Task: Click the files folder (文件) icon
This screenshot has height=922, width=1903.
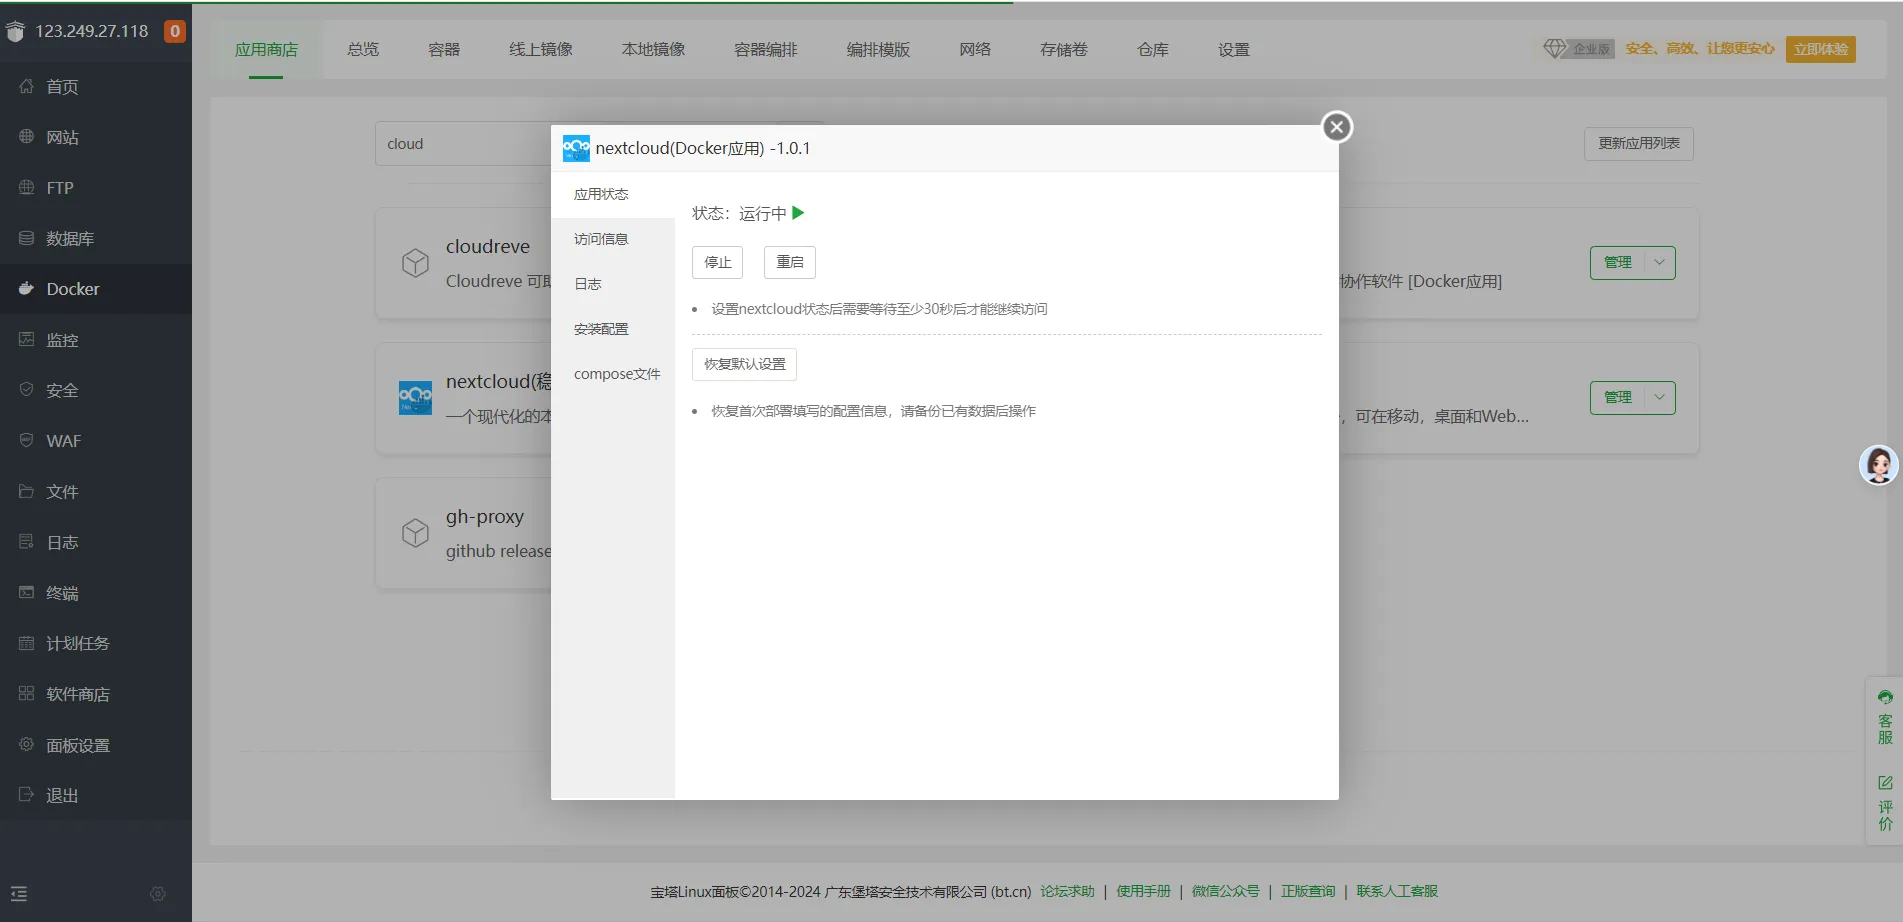Action: 26,492
